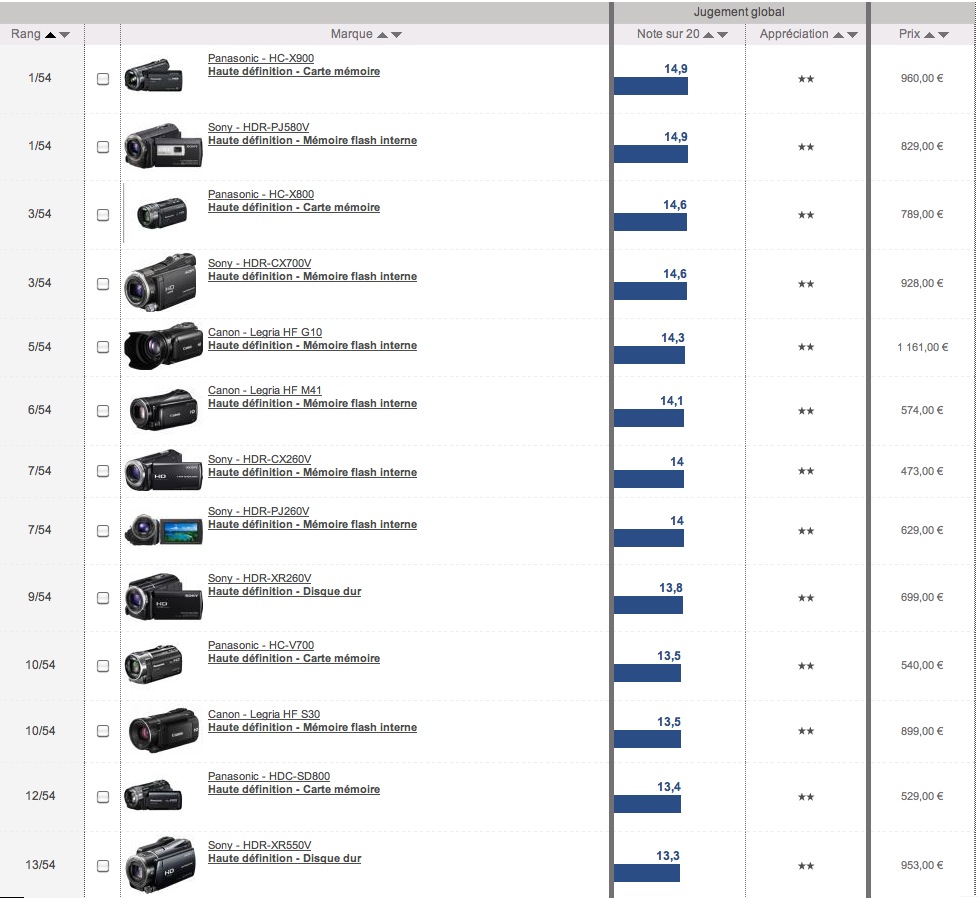The width and height of the screenshot is (978, 898).
Task: Tick the checkbox for Sony HDR-PJ580V
Action: (x=103, y=147)
